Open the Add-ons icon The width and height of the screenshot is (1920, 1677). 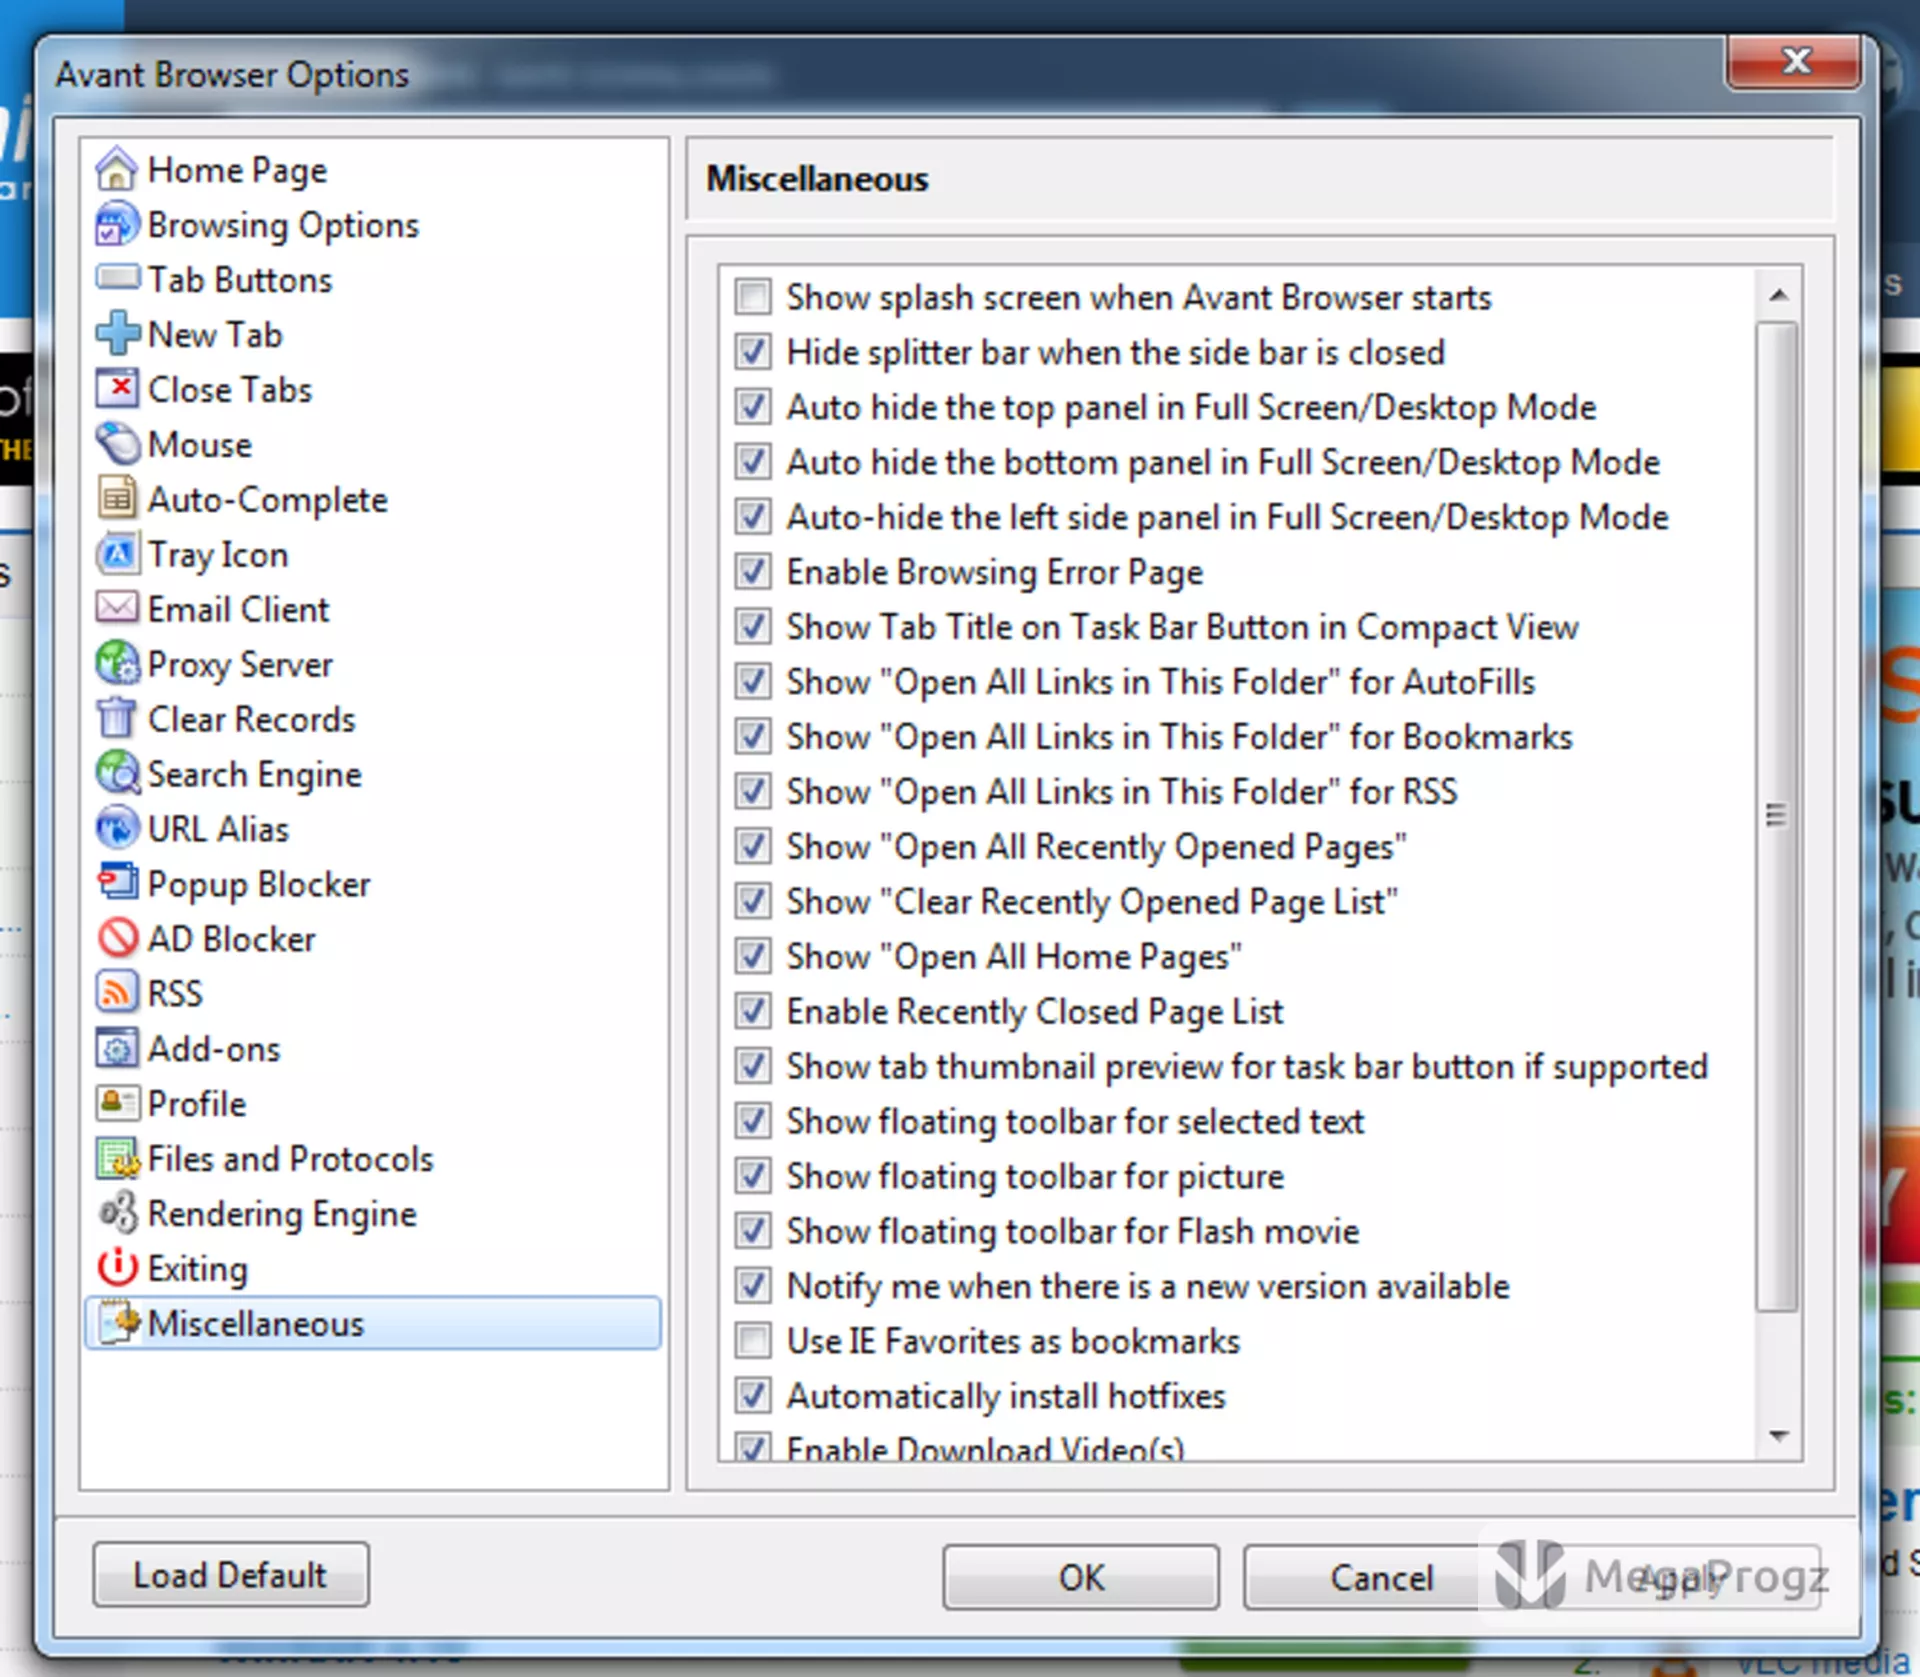coord(117,1048)
